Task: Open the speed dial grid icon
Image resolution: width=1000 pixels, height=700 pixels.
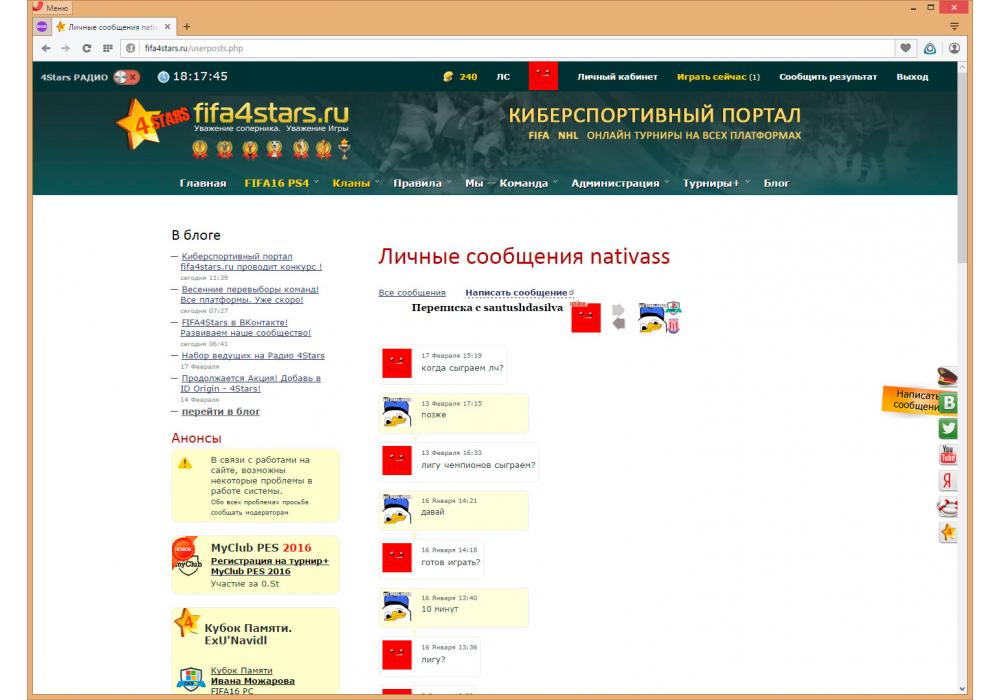Action: click(x=108, y=48)
